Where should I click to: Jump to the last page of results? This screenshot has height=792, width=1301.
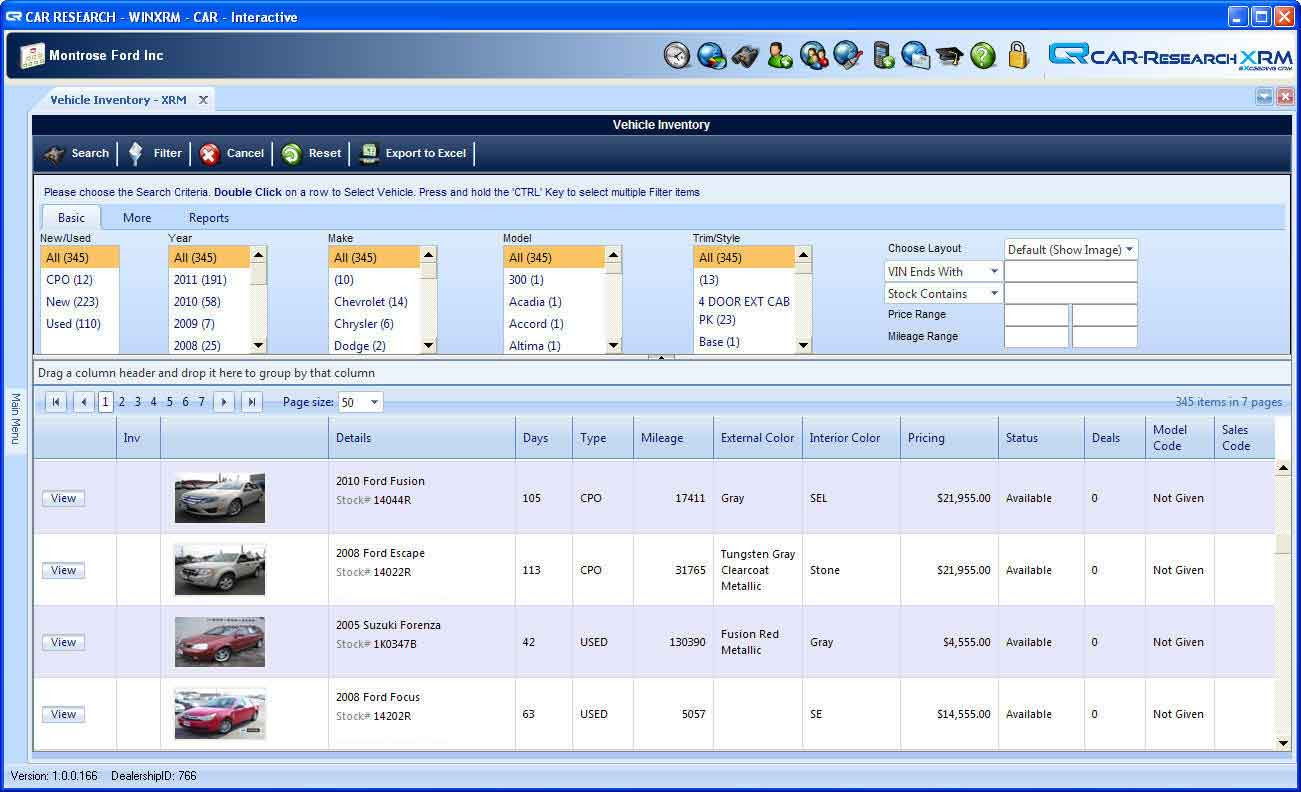(252, 402)
